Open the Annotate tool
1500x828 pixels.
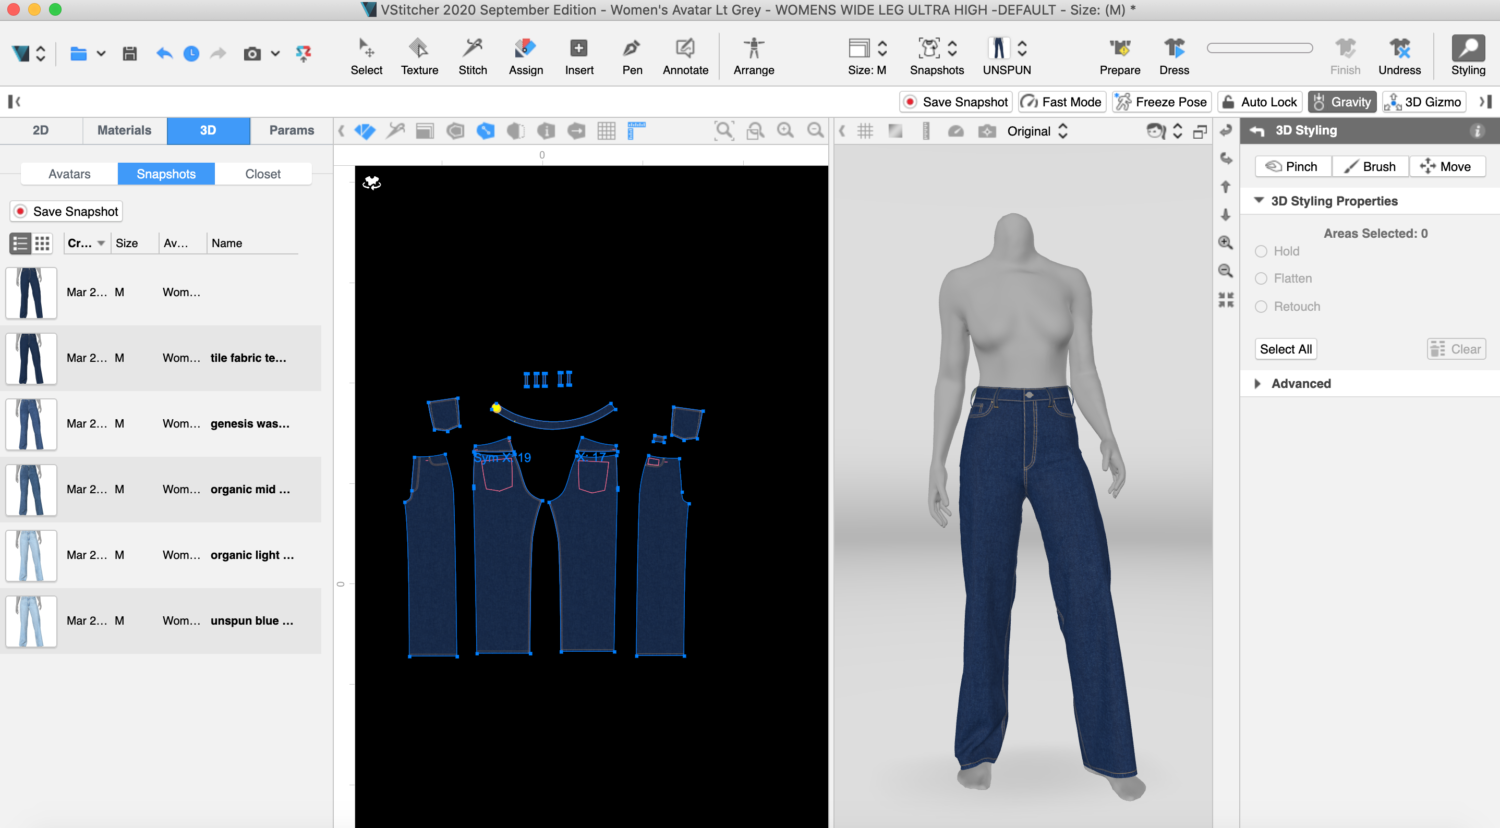[685, 56]
